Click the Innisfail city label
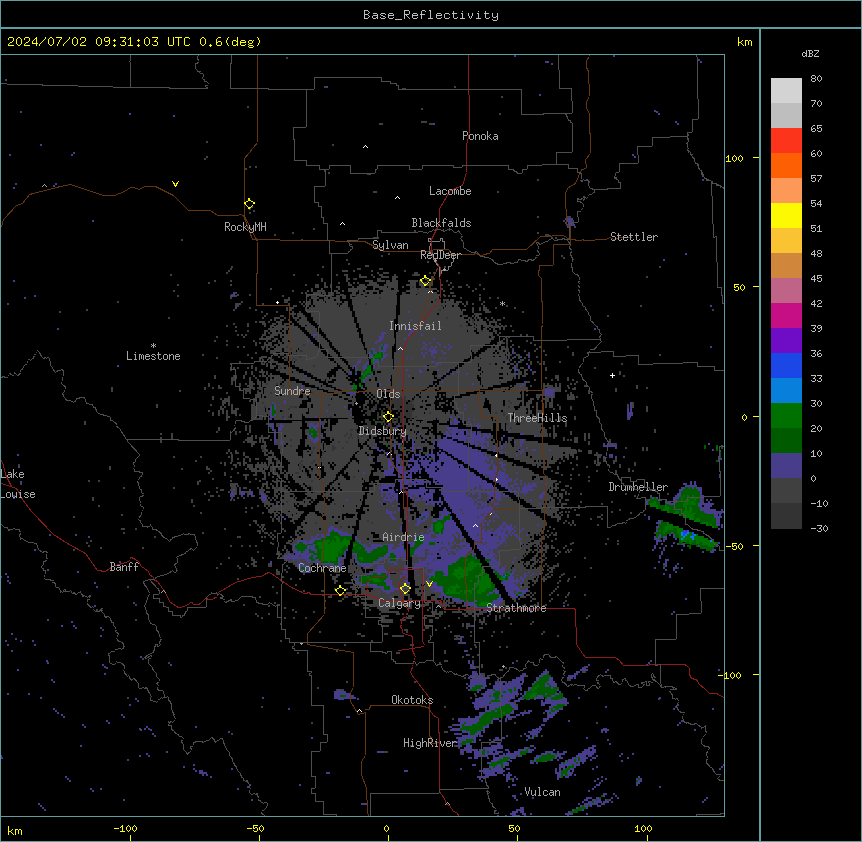This screenshot has width=862, height=842. [415, 326]
